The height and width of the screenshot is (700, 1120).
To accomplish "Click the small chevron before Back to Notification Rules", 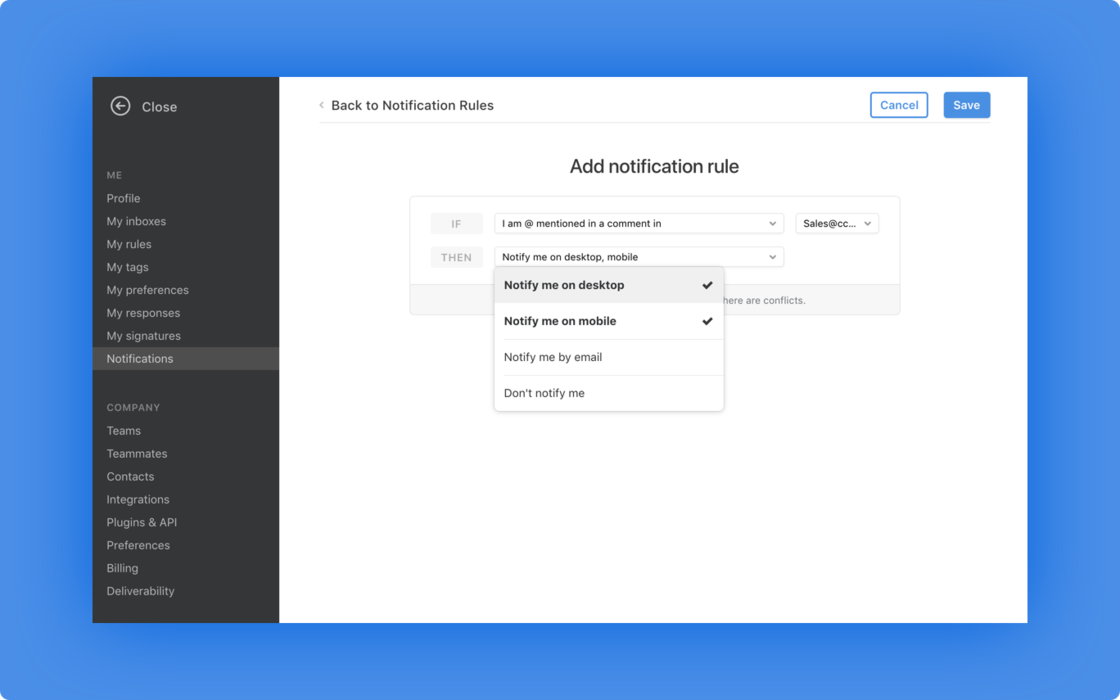I will [321, 105].
